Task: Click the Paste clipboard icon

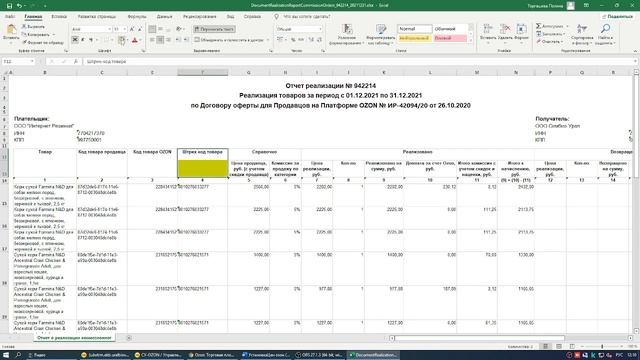Action: click(x=11, y=29)
